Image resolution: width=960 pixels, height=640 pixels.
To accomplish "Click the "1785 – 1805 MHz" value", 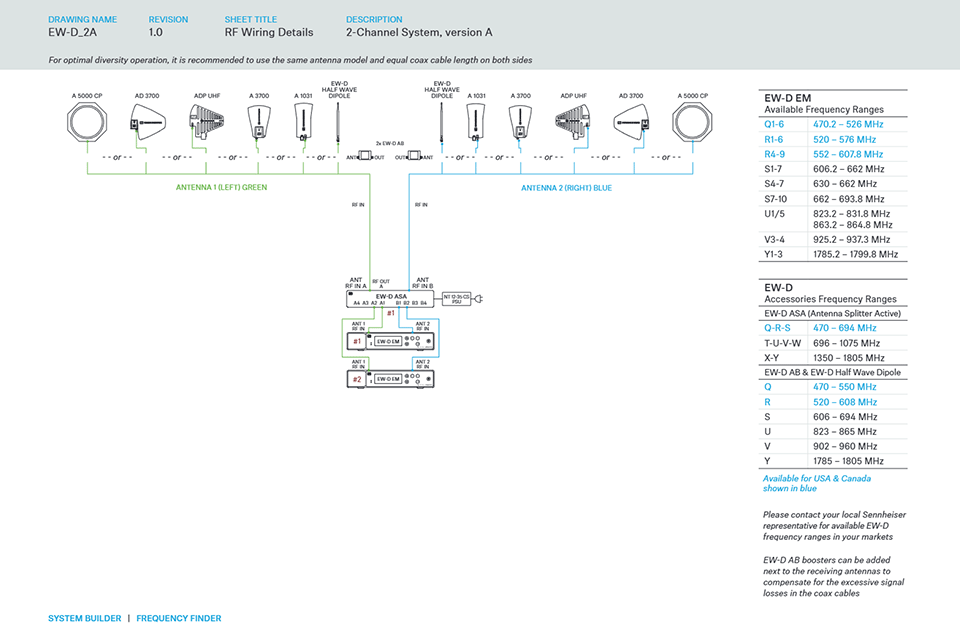I will pyautogui.click(x=848, y=461).
